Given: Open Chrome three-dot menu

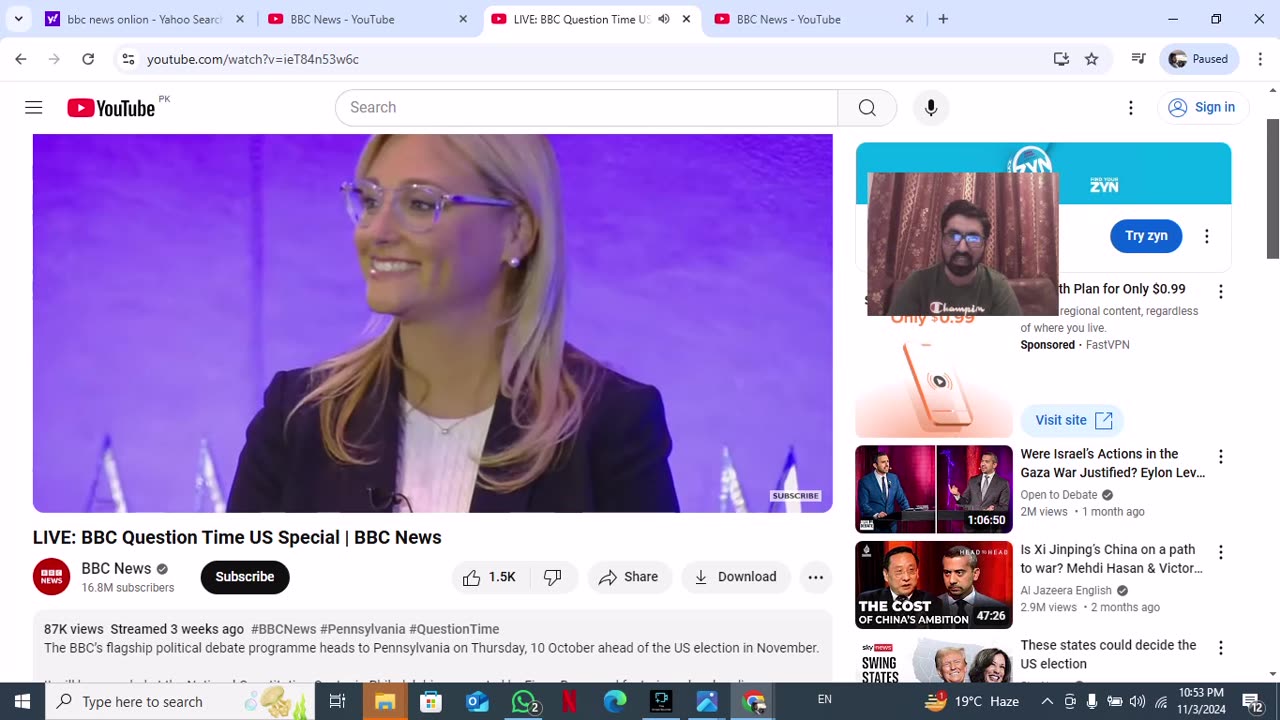Looking at the screenshot, I should click(1261, 59).
